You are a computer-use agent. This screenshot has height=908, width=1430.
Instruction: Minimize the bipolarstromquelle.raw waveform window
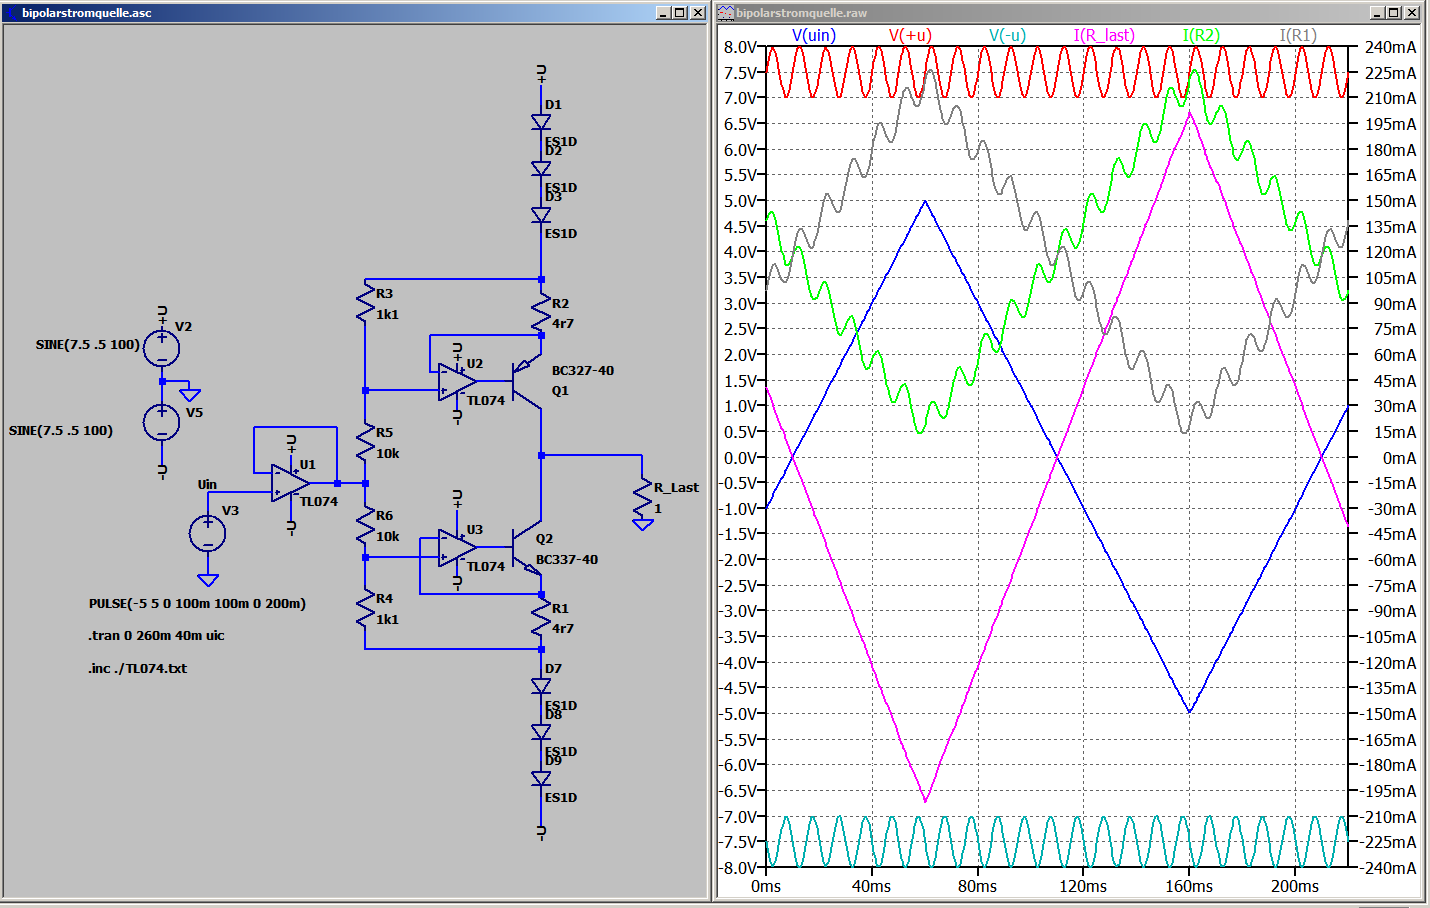click(1377, 13)
